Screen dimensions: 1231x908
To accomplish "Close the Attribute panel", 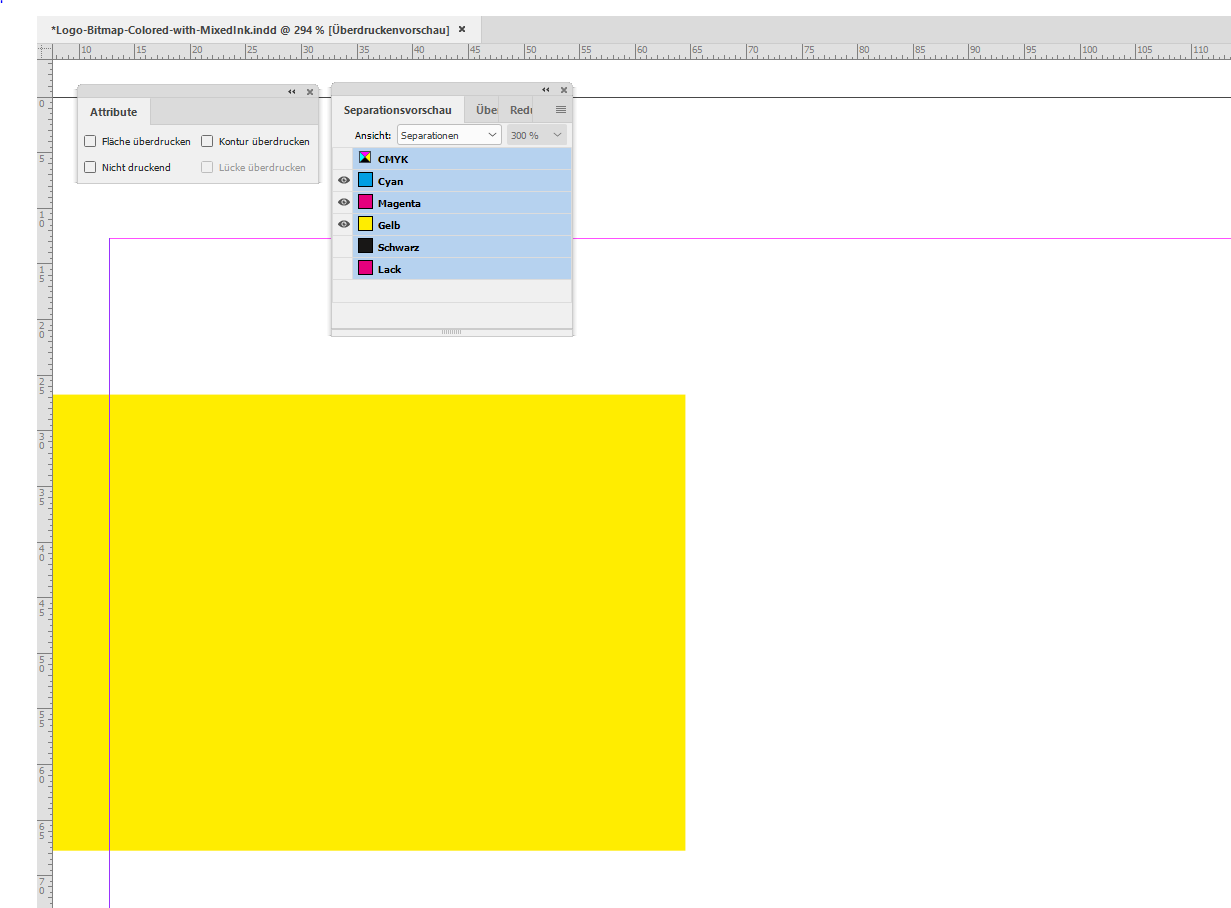I will point(310,92).
